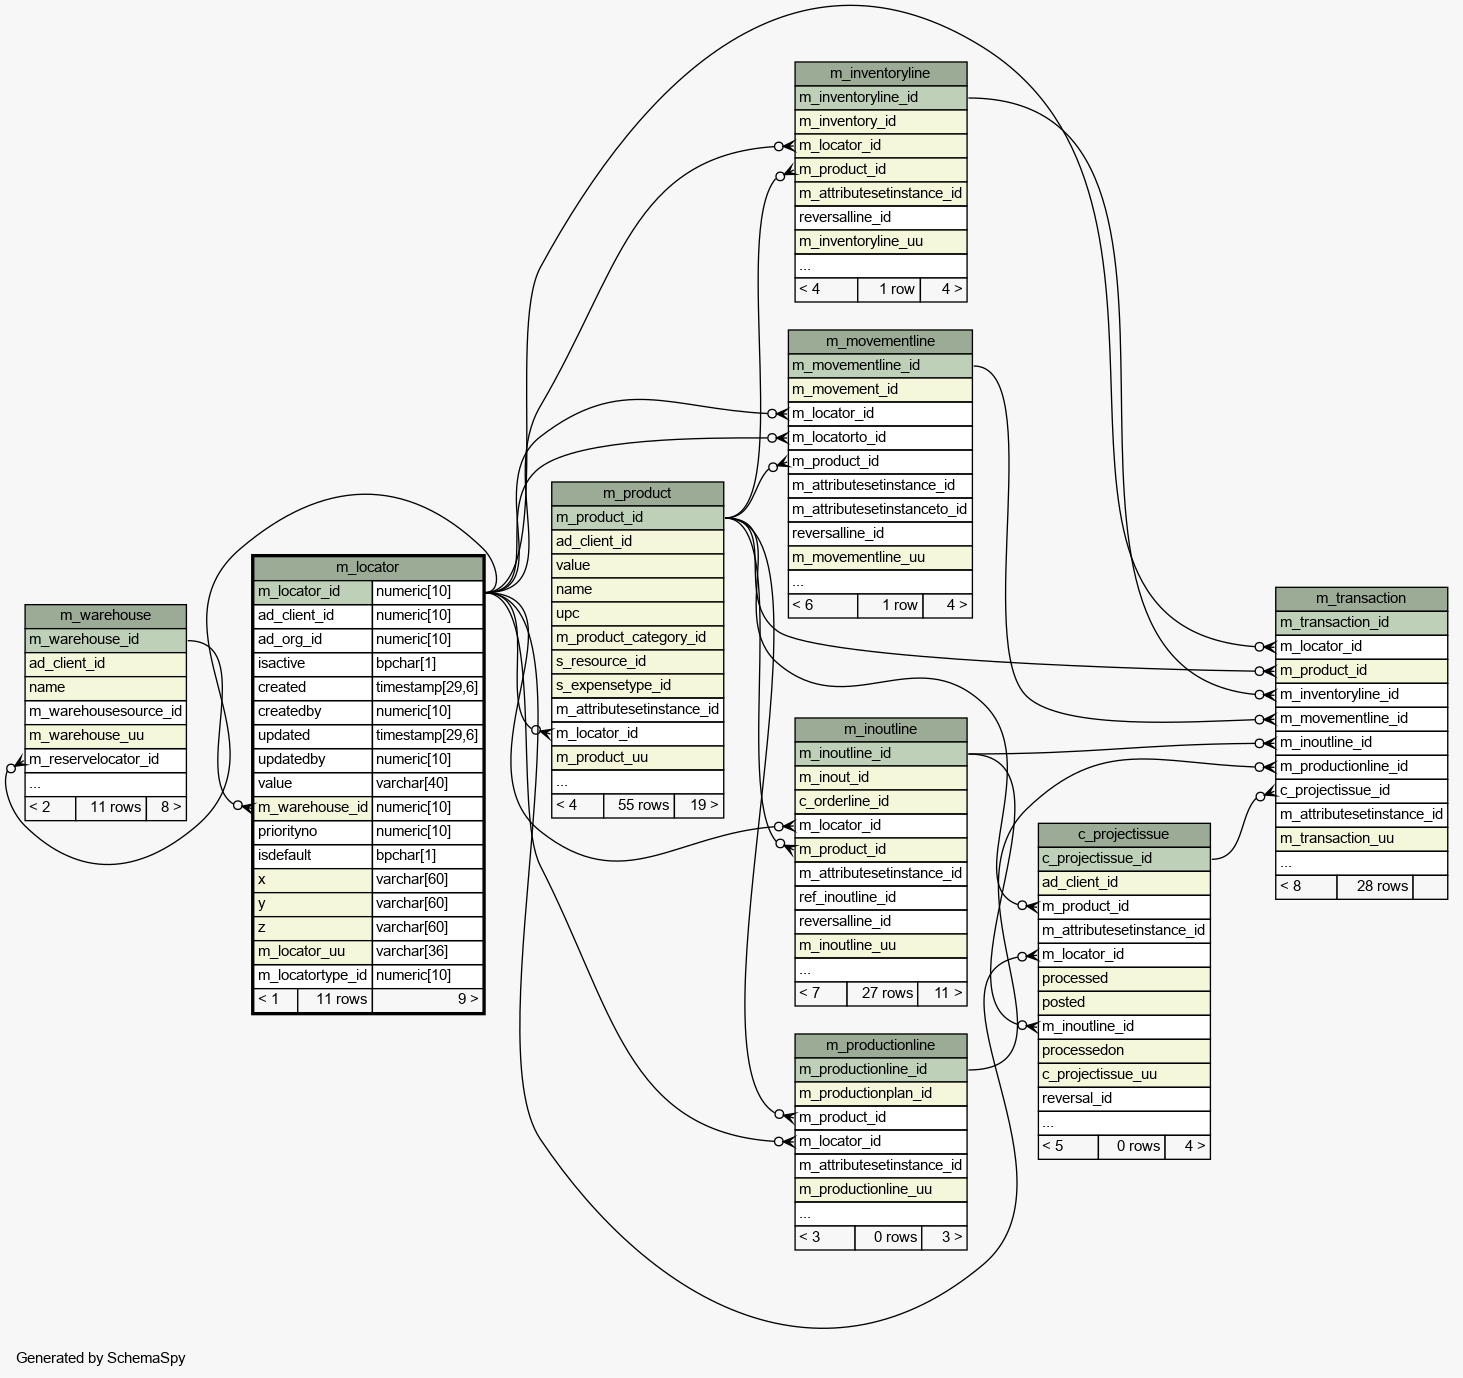Image resolution: width=1463 pixels, height=1378 pixels.
Task: Open the m_inventoryline table title
Action: [881, 73]
